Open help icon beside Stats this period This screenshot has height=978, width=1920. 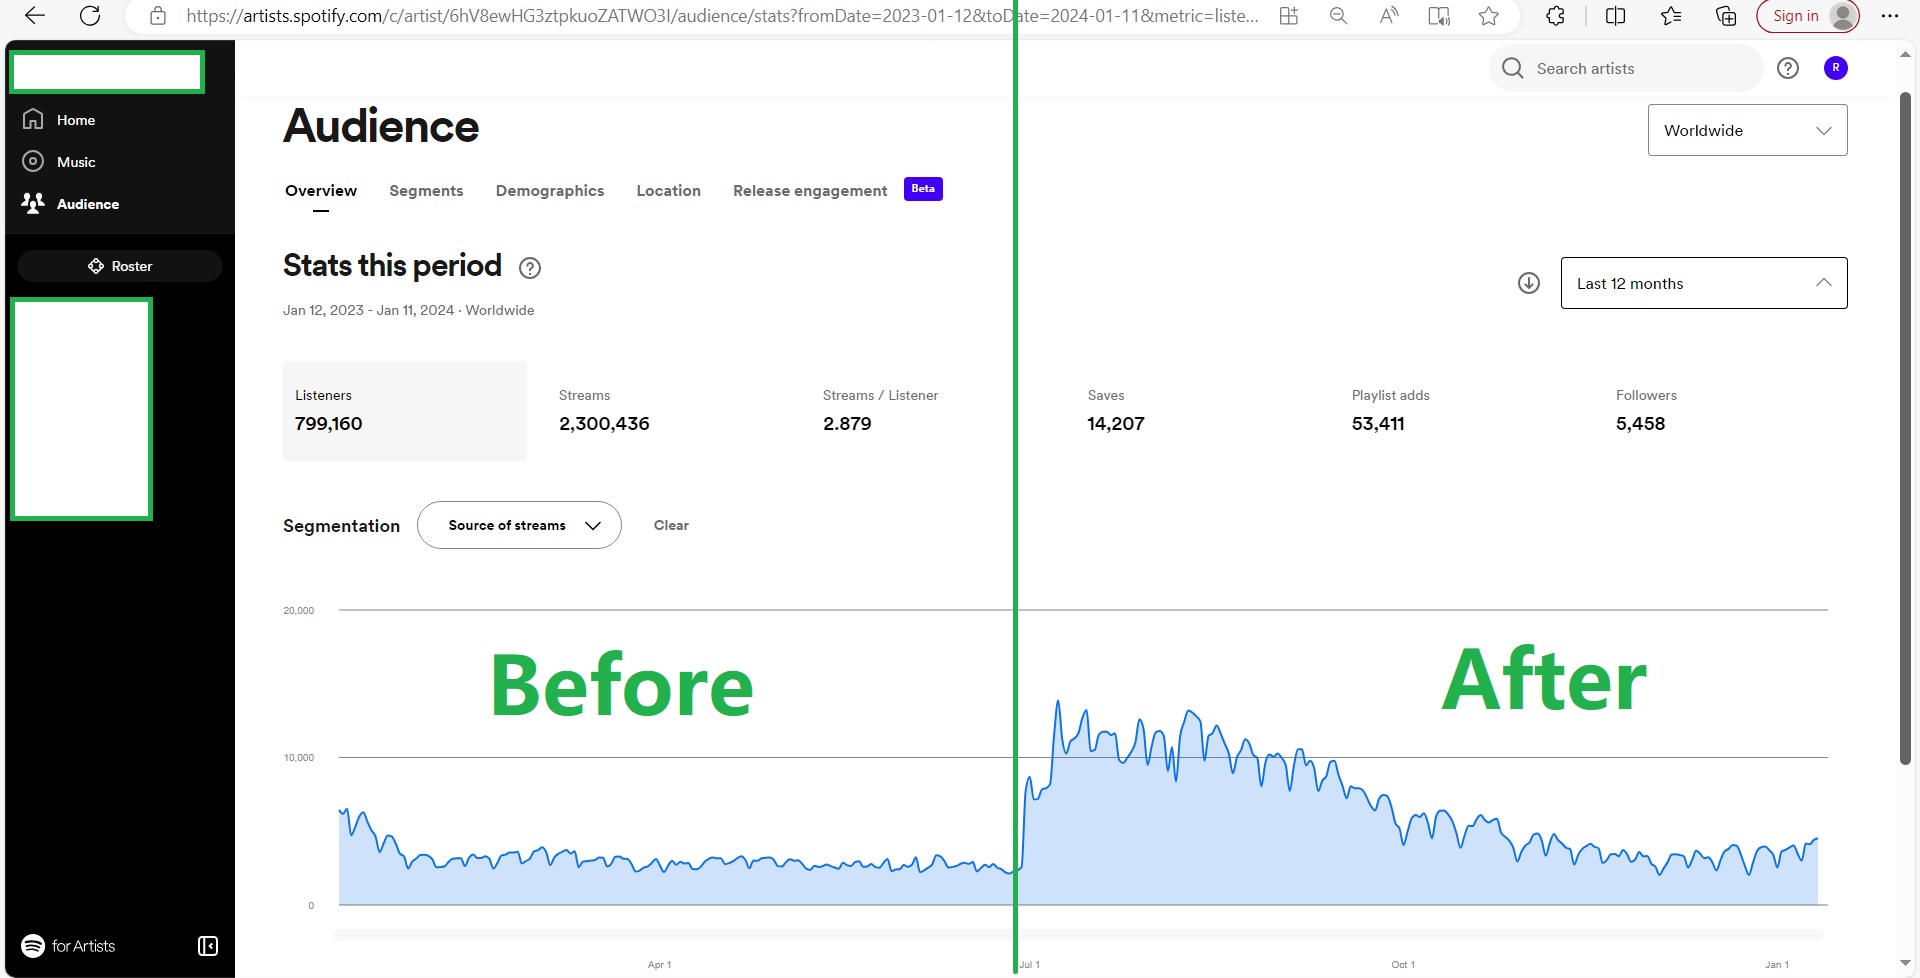[530, 268]
